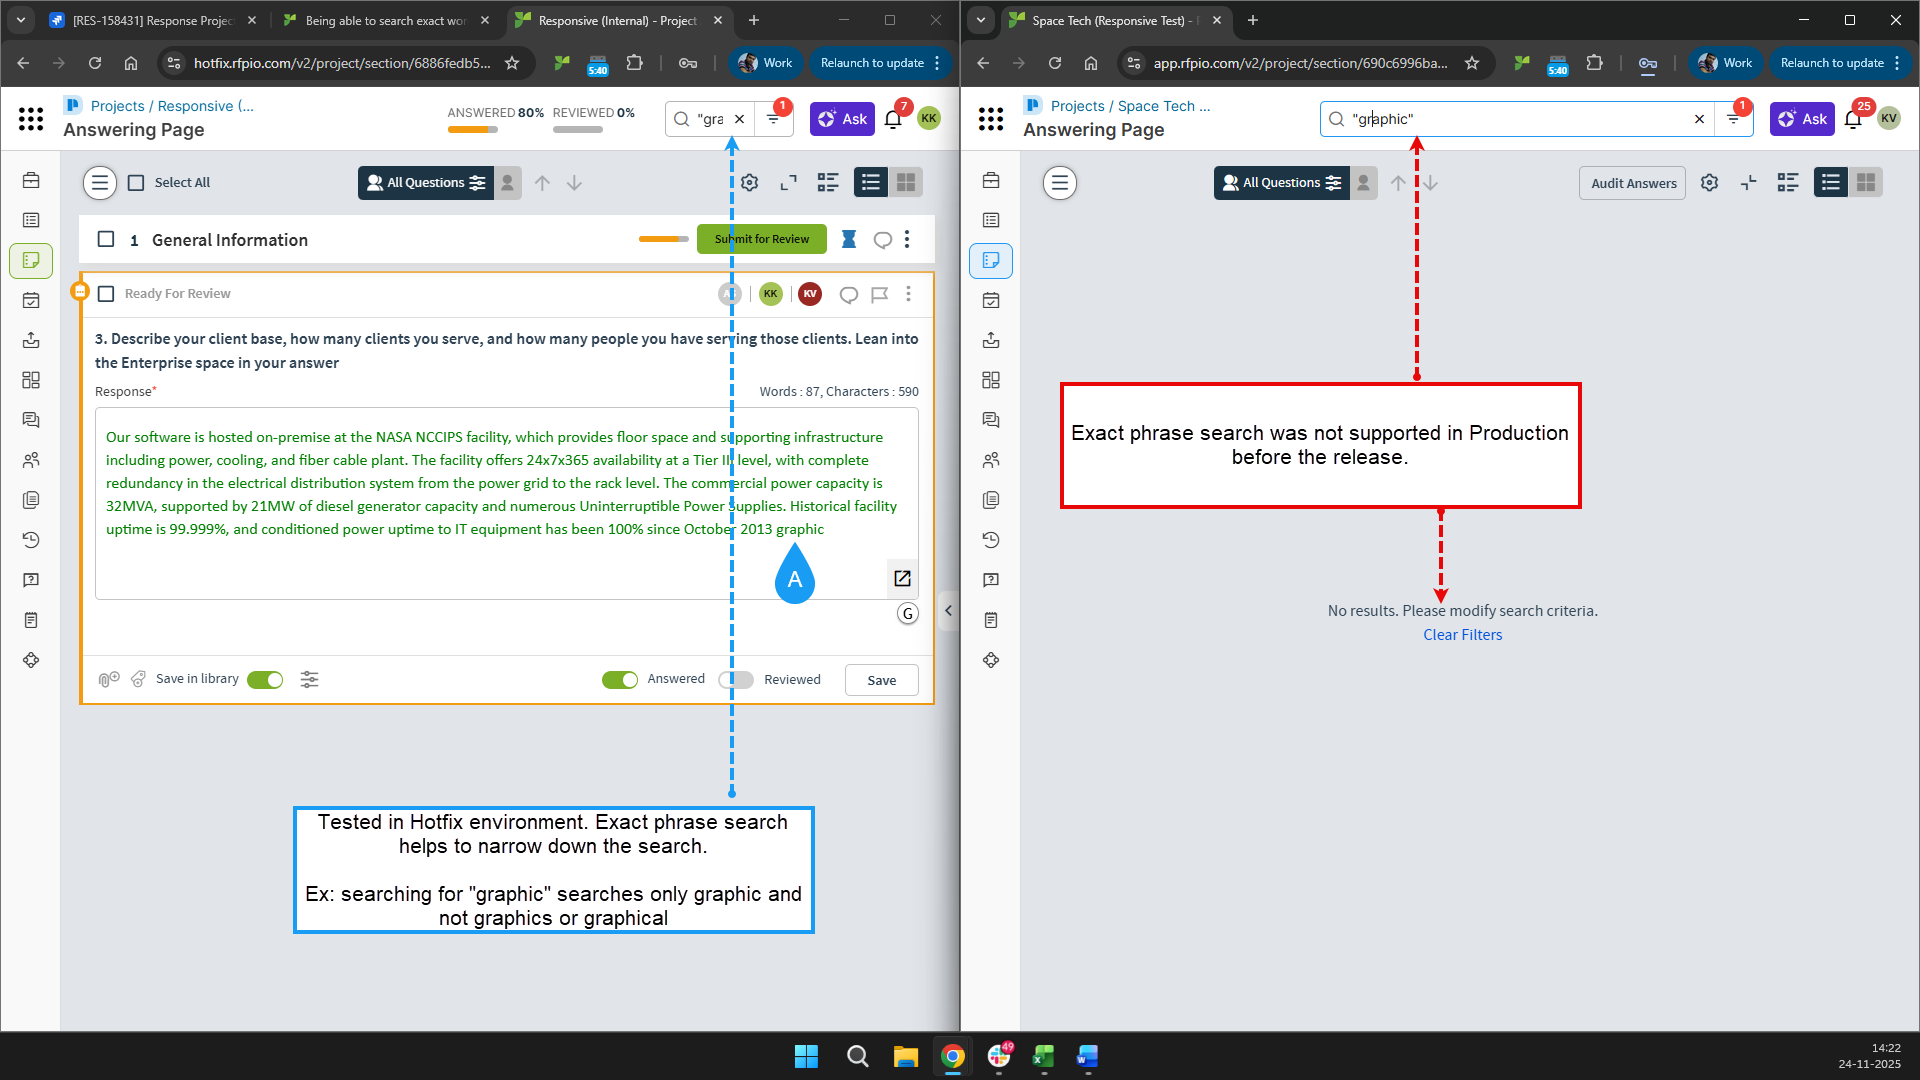Click the flag icon on question 3
The image size is (1920, 1080).
coord(879,294)
